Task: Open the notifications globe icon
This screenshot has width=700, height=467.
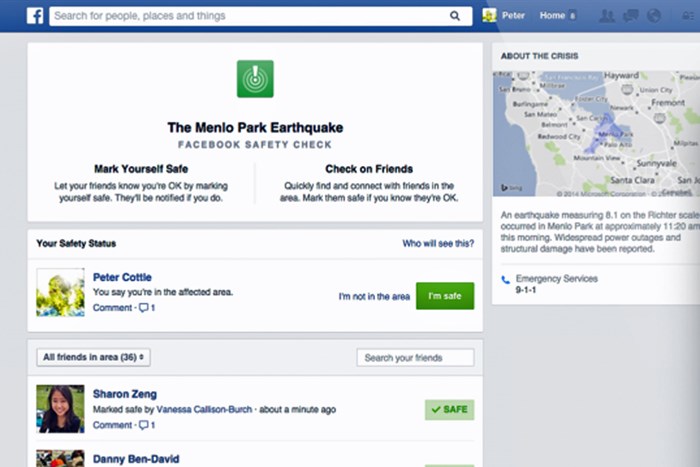Action: (x=654, y=16)
